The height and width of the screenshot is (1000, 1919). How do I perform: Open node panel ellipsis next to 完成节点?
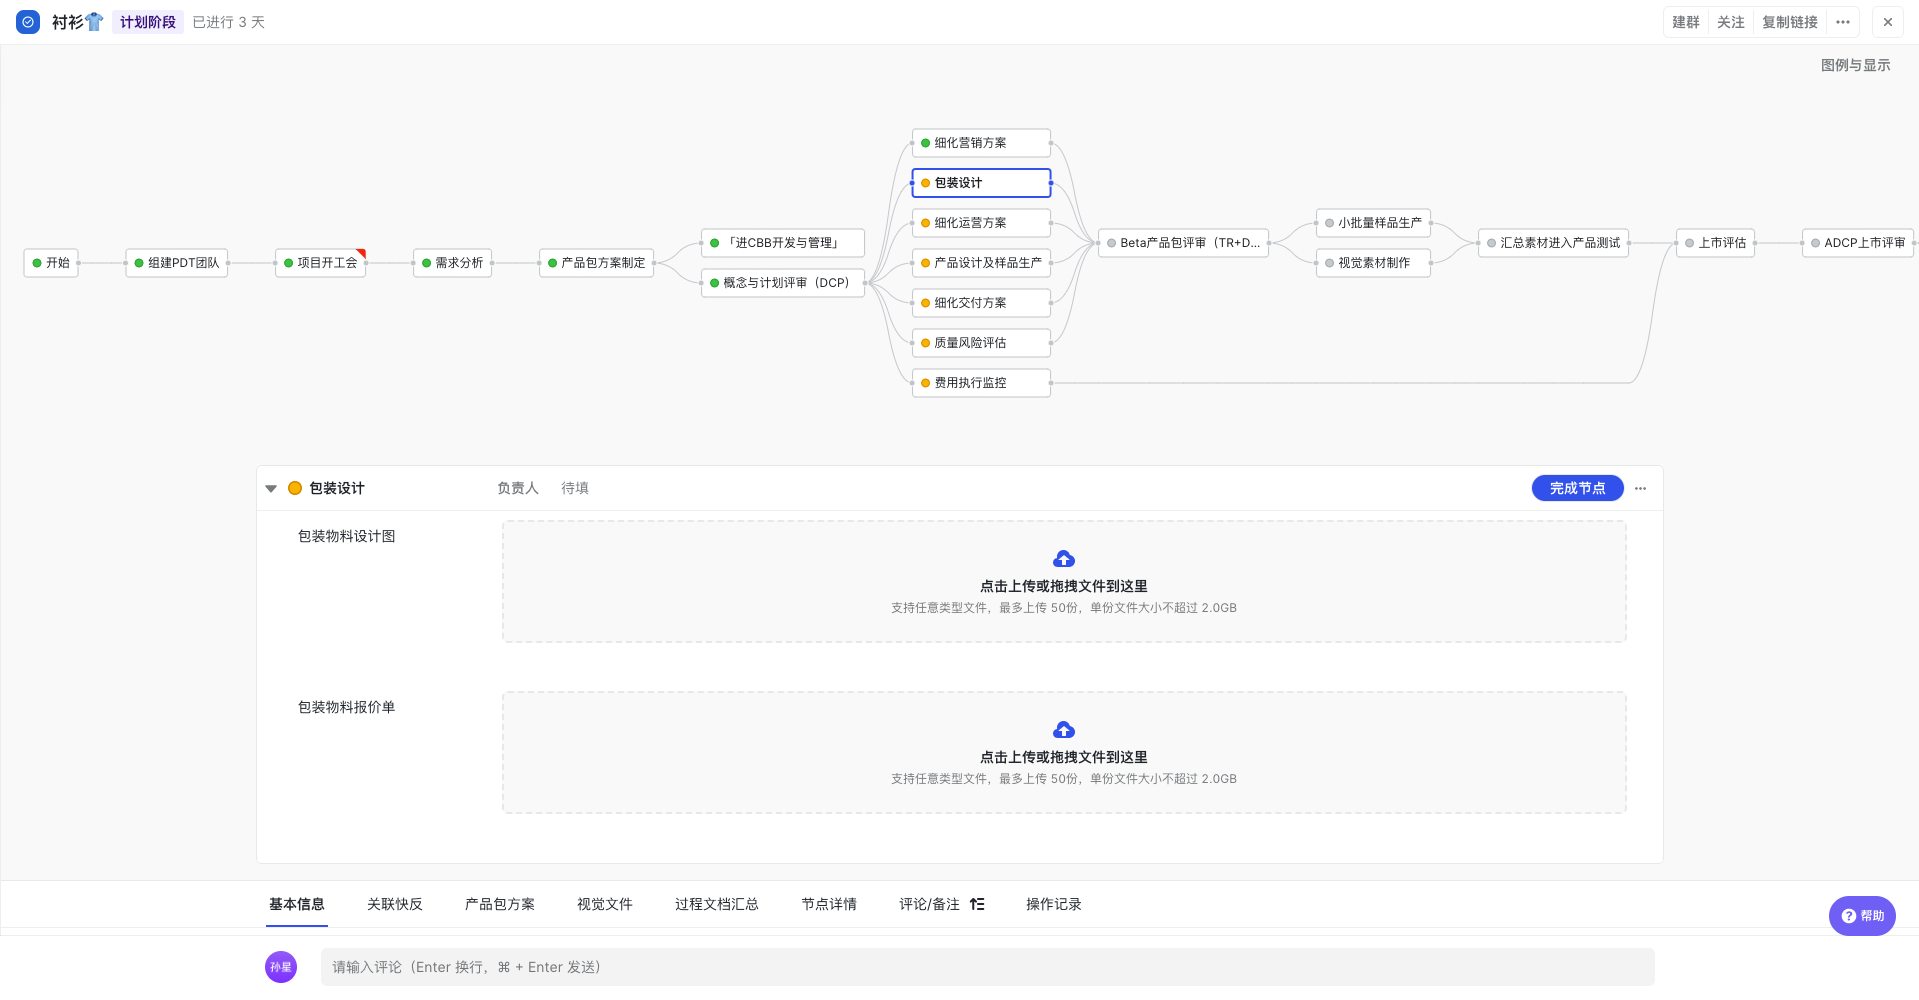[x=1640, y=489]
